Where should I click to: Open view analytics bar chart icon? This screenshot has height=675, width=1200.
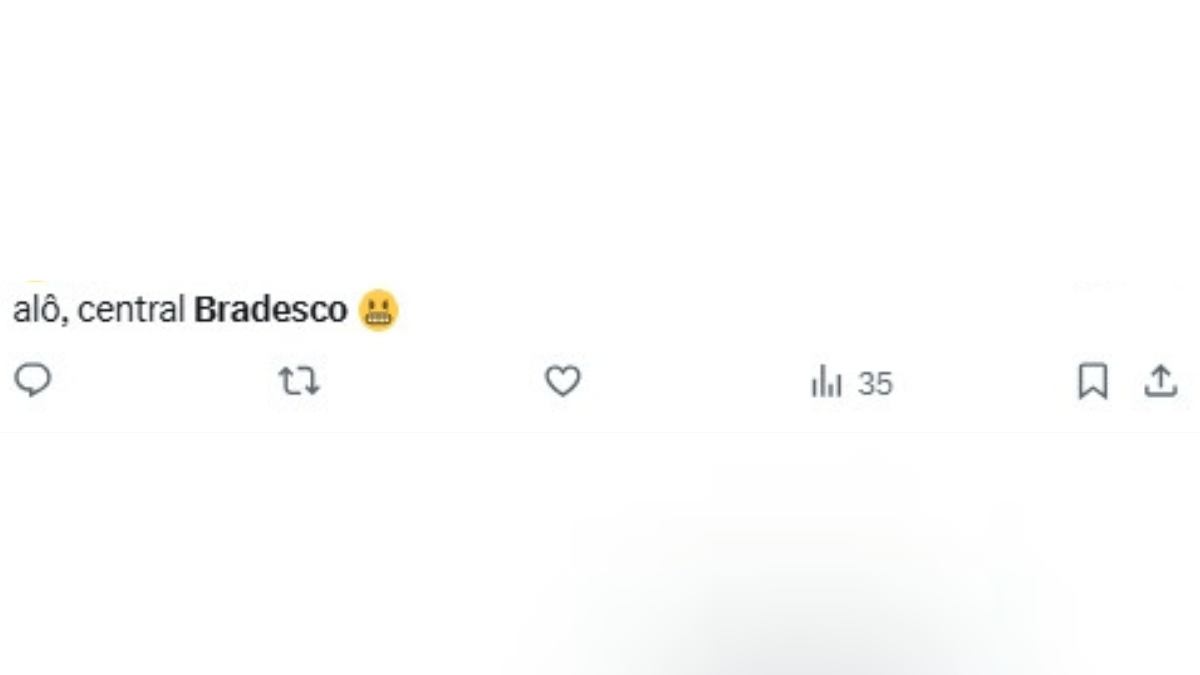[x=826, y=382]
